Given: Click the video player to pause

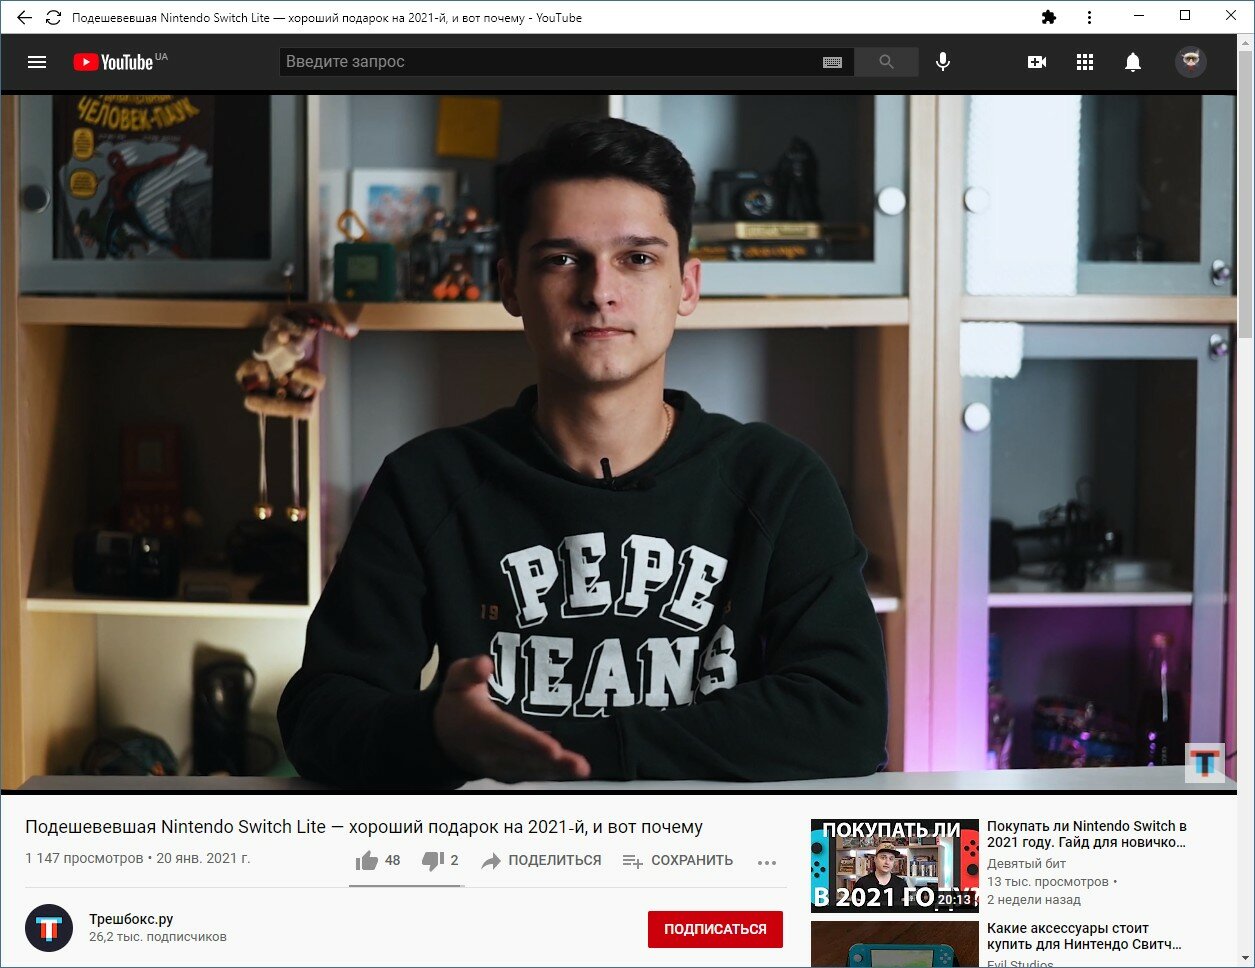Looking at the screenshot, I should (618, 443).
